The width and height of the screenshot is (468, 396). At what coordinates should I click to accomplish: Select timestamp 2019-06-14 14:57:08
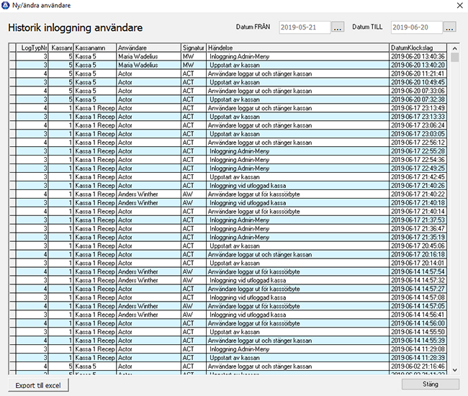418,297
